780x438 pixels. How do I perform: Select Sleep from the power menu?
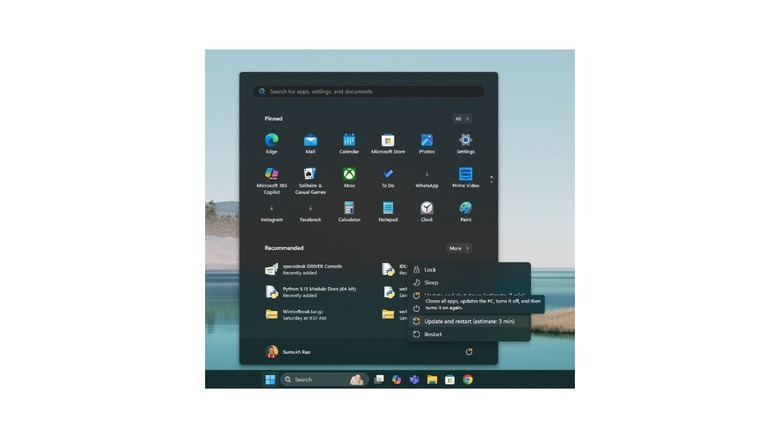point(469,283)
